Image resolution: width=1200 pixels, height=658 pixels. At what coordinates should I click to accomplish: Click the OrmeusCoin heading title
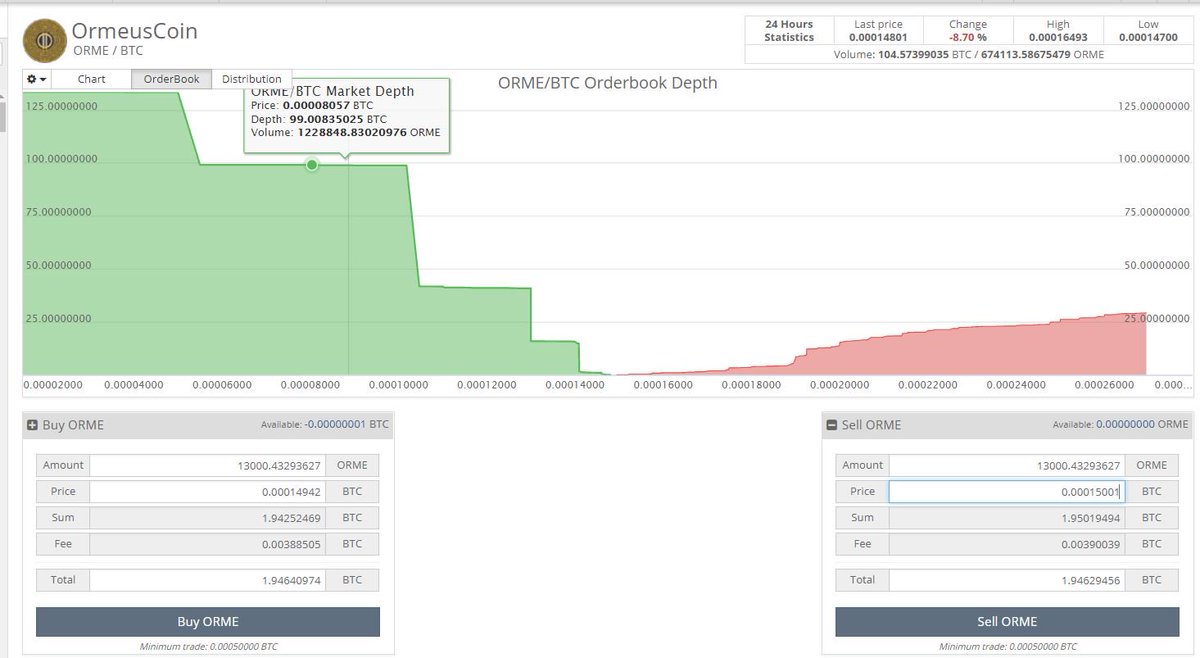135,31
